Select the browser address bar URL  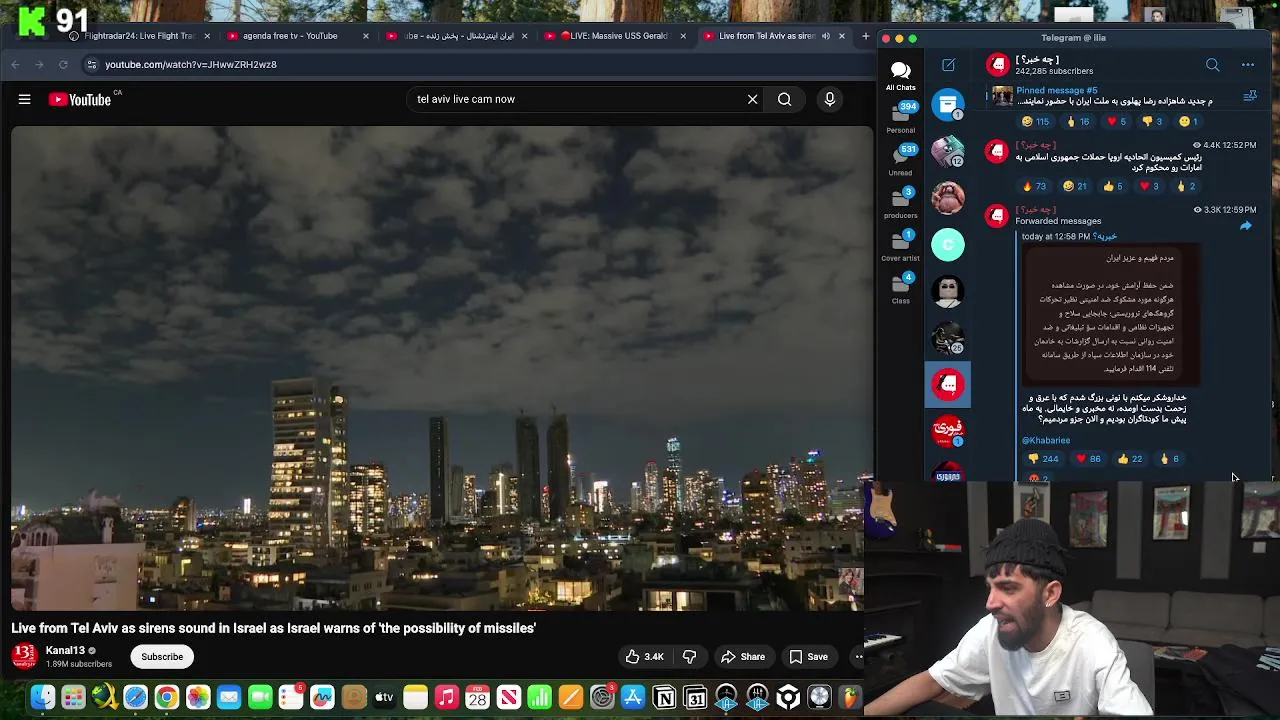(191, 64)
